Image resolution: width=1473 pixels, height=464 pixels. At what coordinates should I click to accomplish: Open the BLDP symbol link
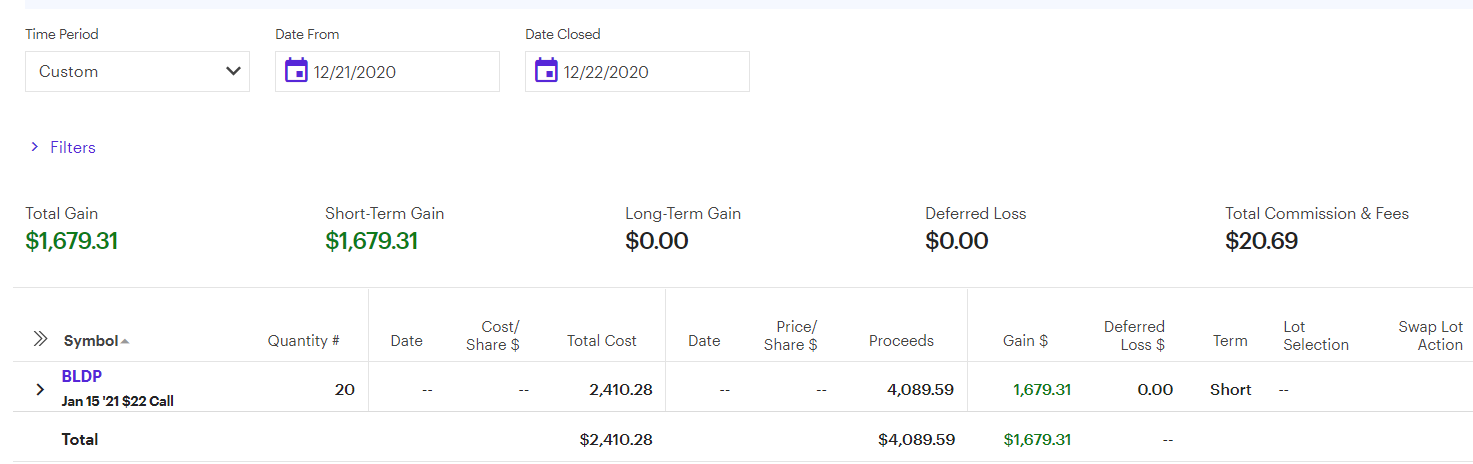(x=82, y=376)
